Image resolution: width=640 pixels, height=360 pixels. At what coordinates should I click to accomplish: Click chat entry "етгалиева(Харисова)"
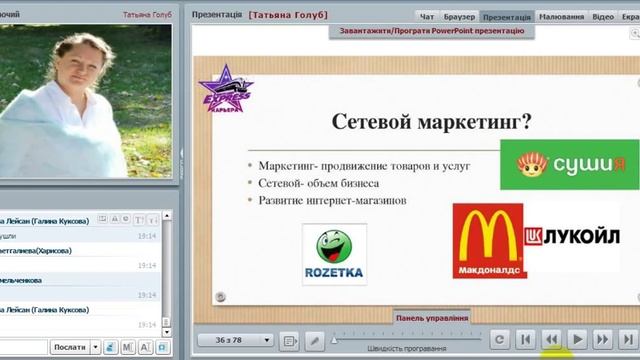click(x=36, y=251)
